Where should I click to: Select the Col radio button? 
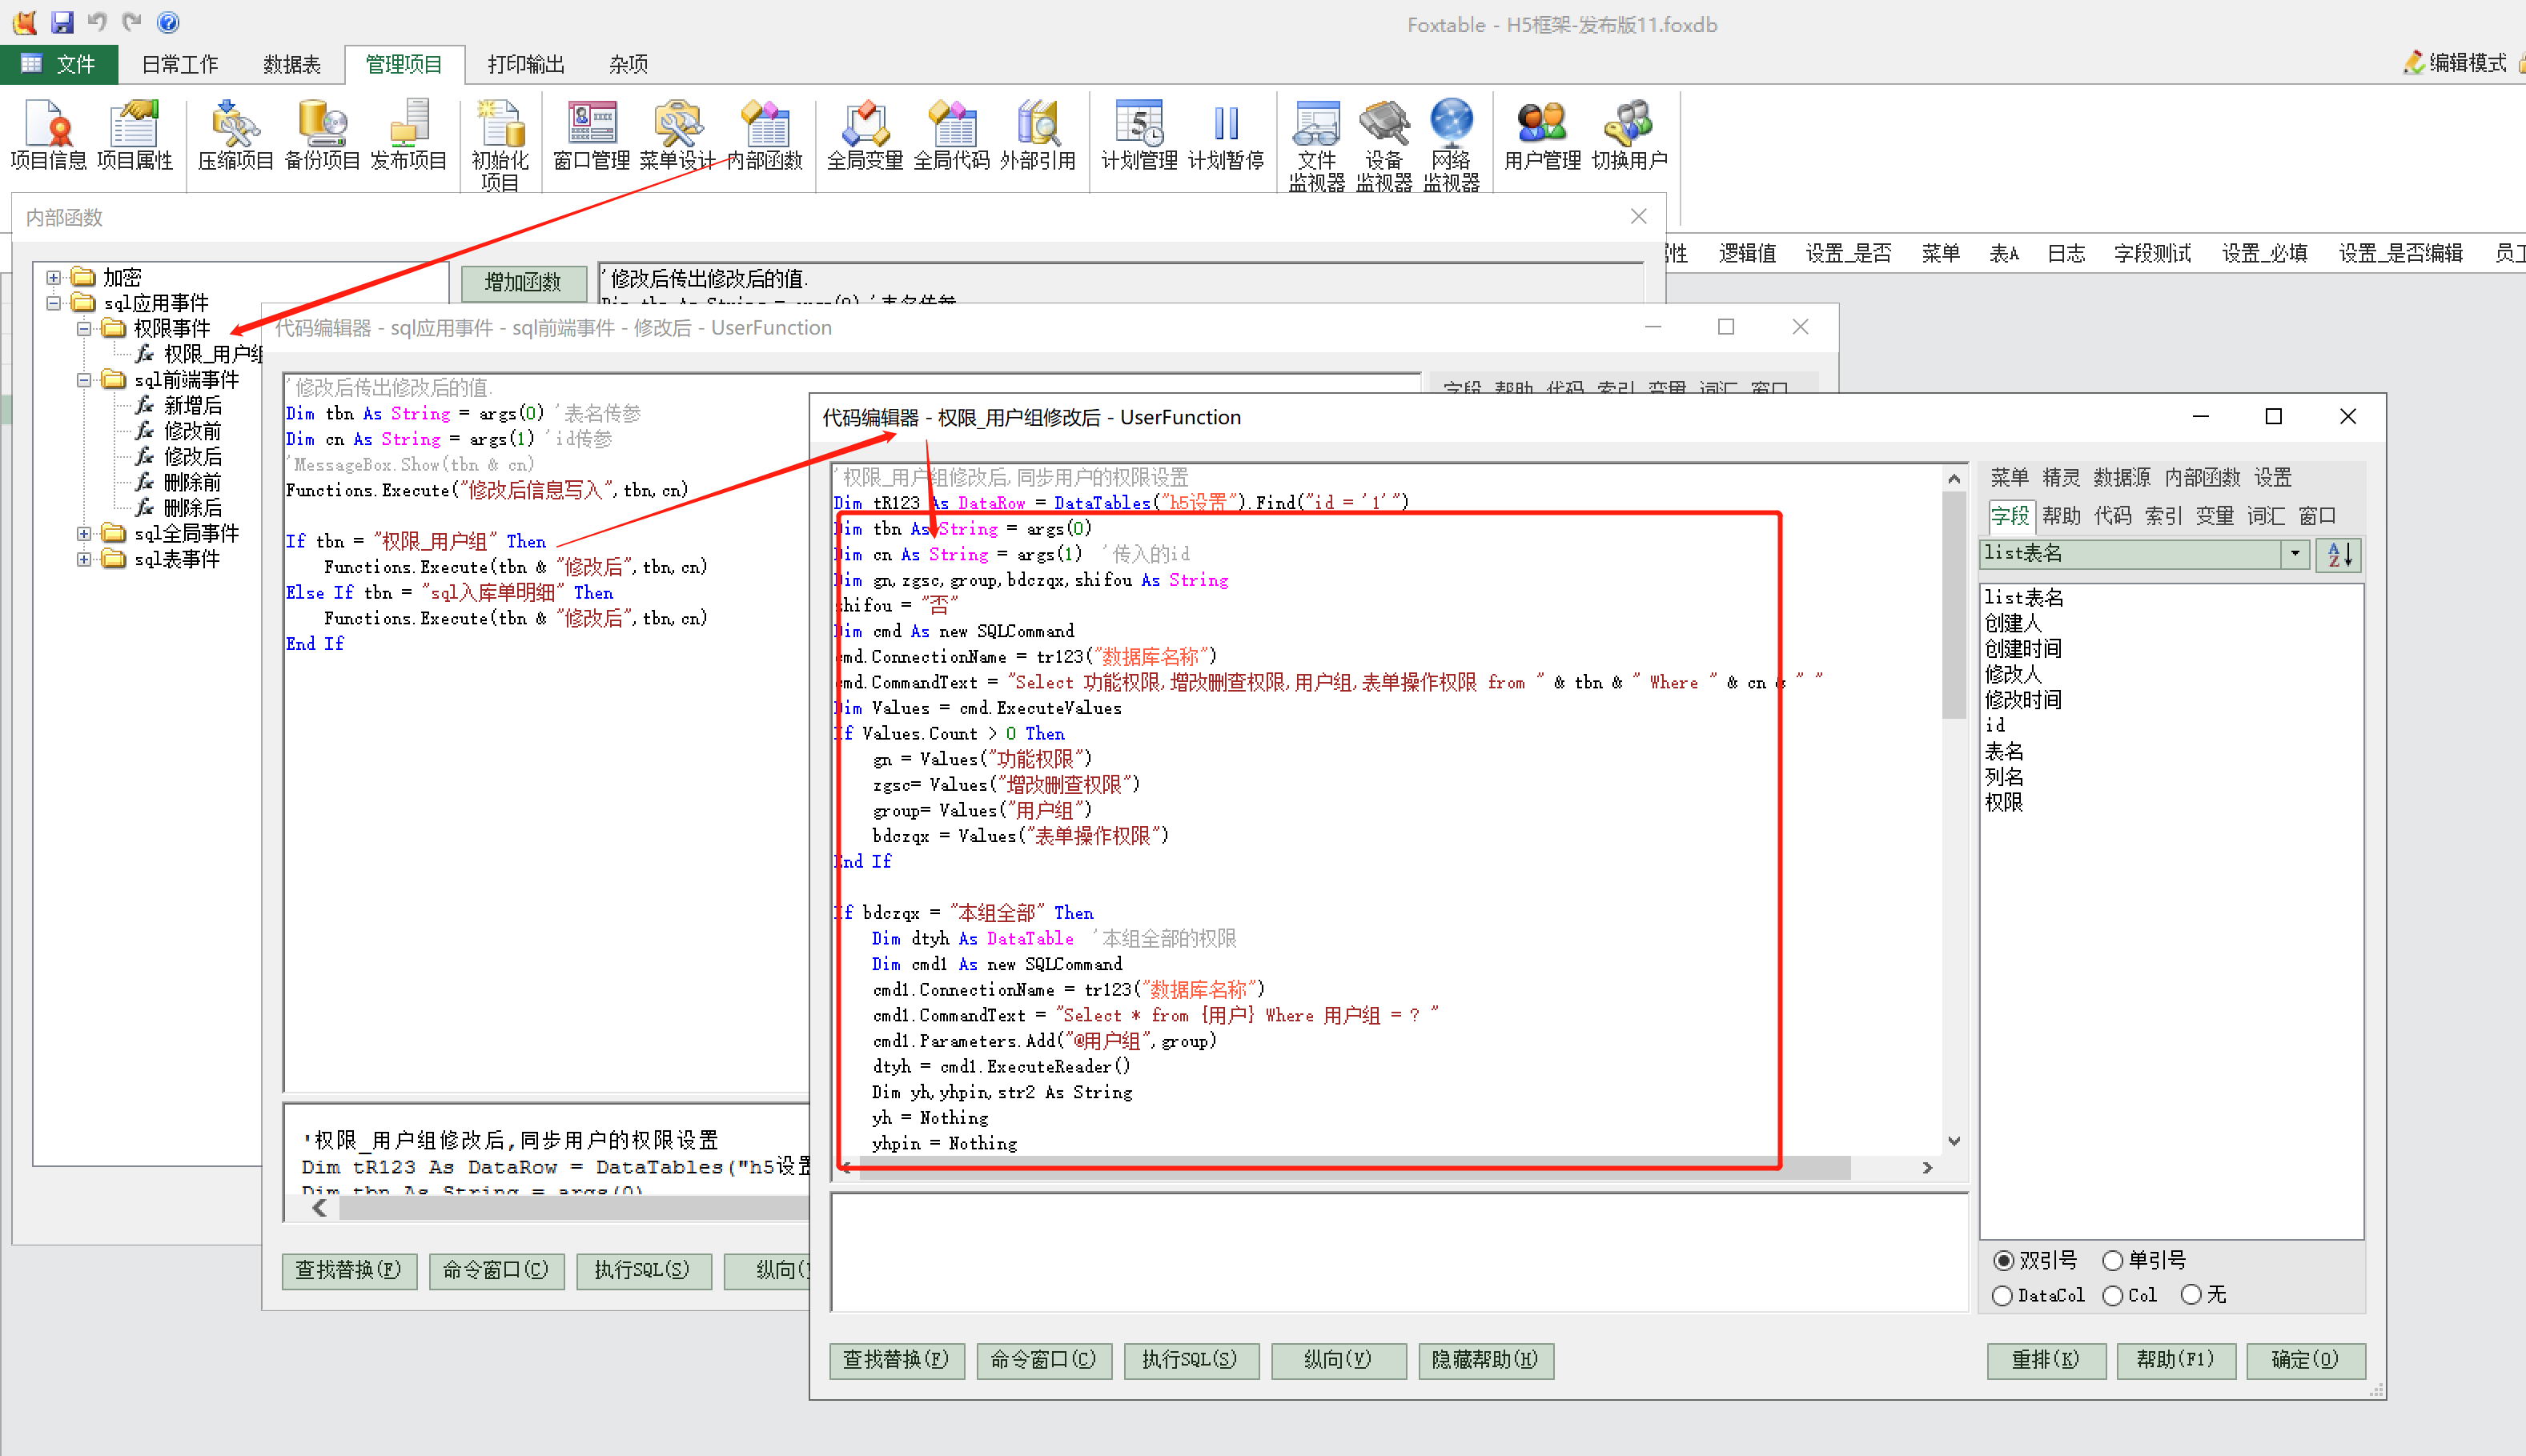[2112, 1296]
